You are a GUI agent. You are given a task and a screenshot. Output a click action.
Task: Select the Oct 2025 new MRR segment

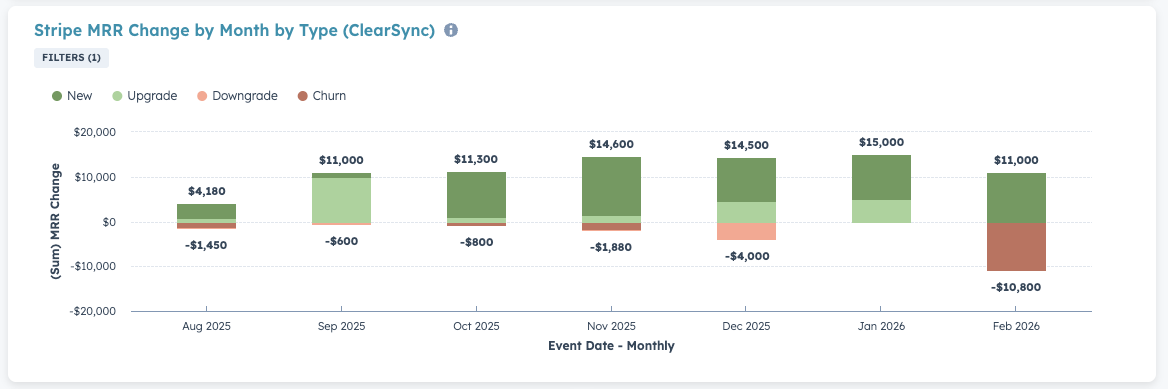pos(476,195)
